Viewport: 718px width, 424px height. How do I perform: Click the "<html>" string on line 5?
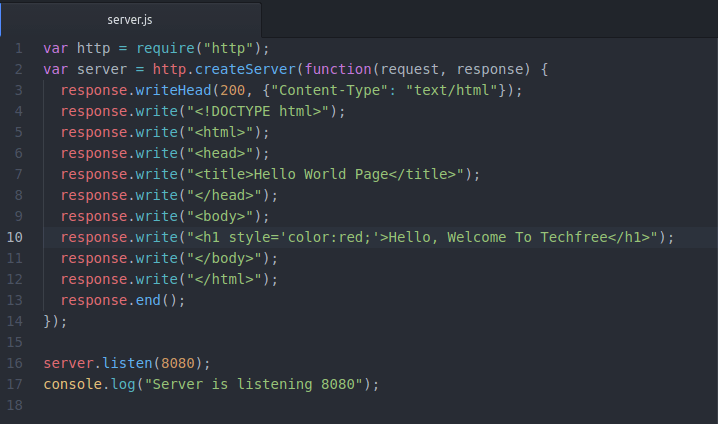tap(220, 132)
